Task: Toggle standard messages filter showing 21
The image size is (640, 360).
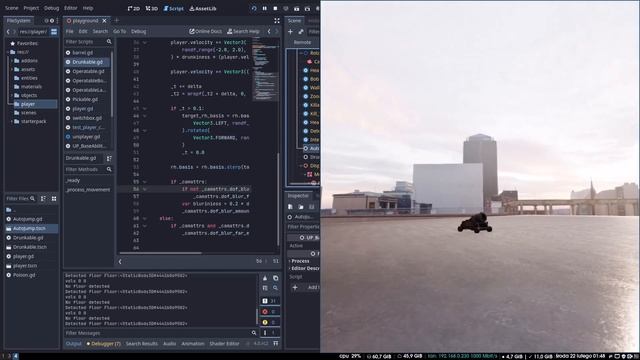Action: coord(270,301)
